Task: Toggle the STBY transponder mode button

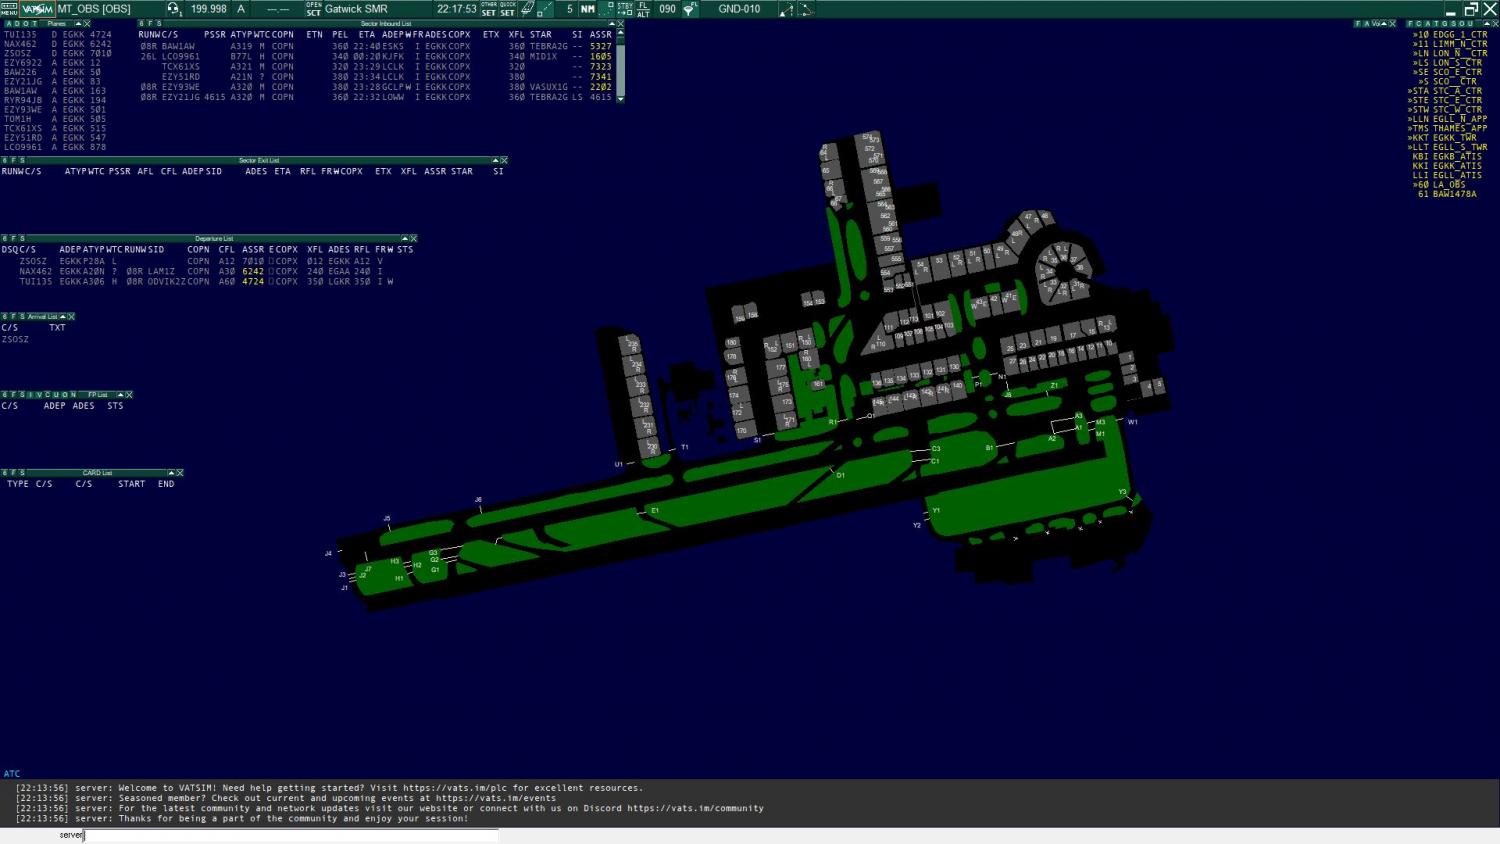Action: click(625, 9)
